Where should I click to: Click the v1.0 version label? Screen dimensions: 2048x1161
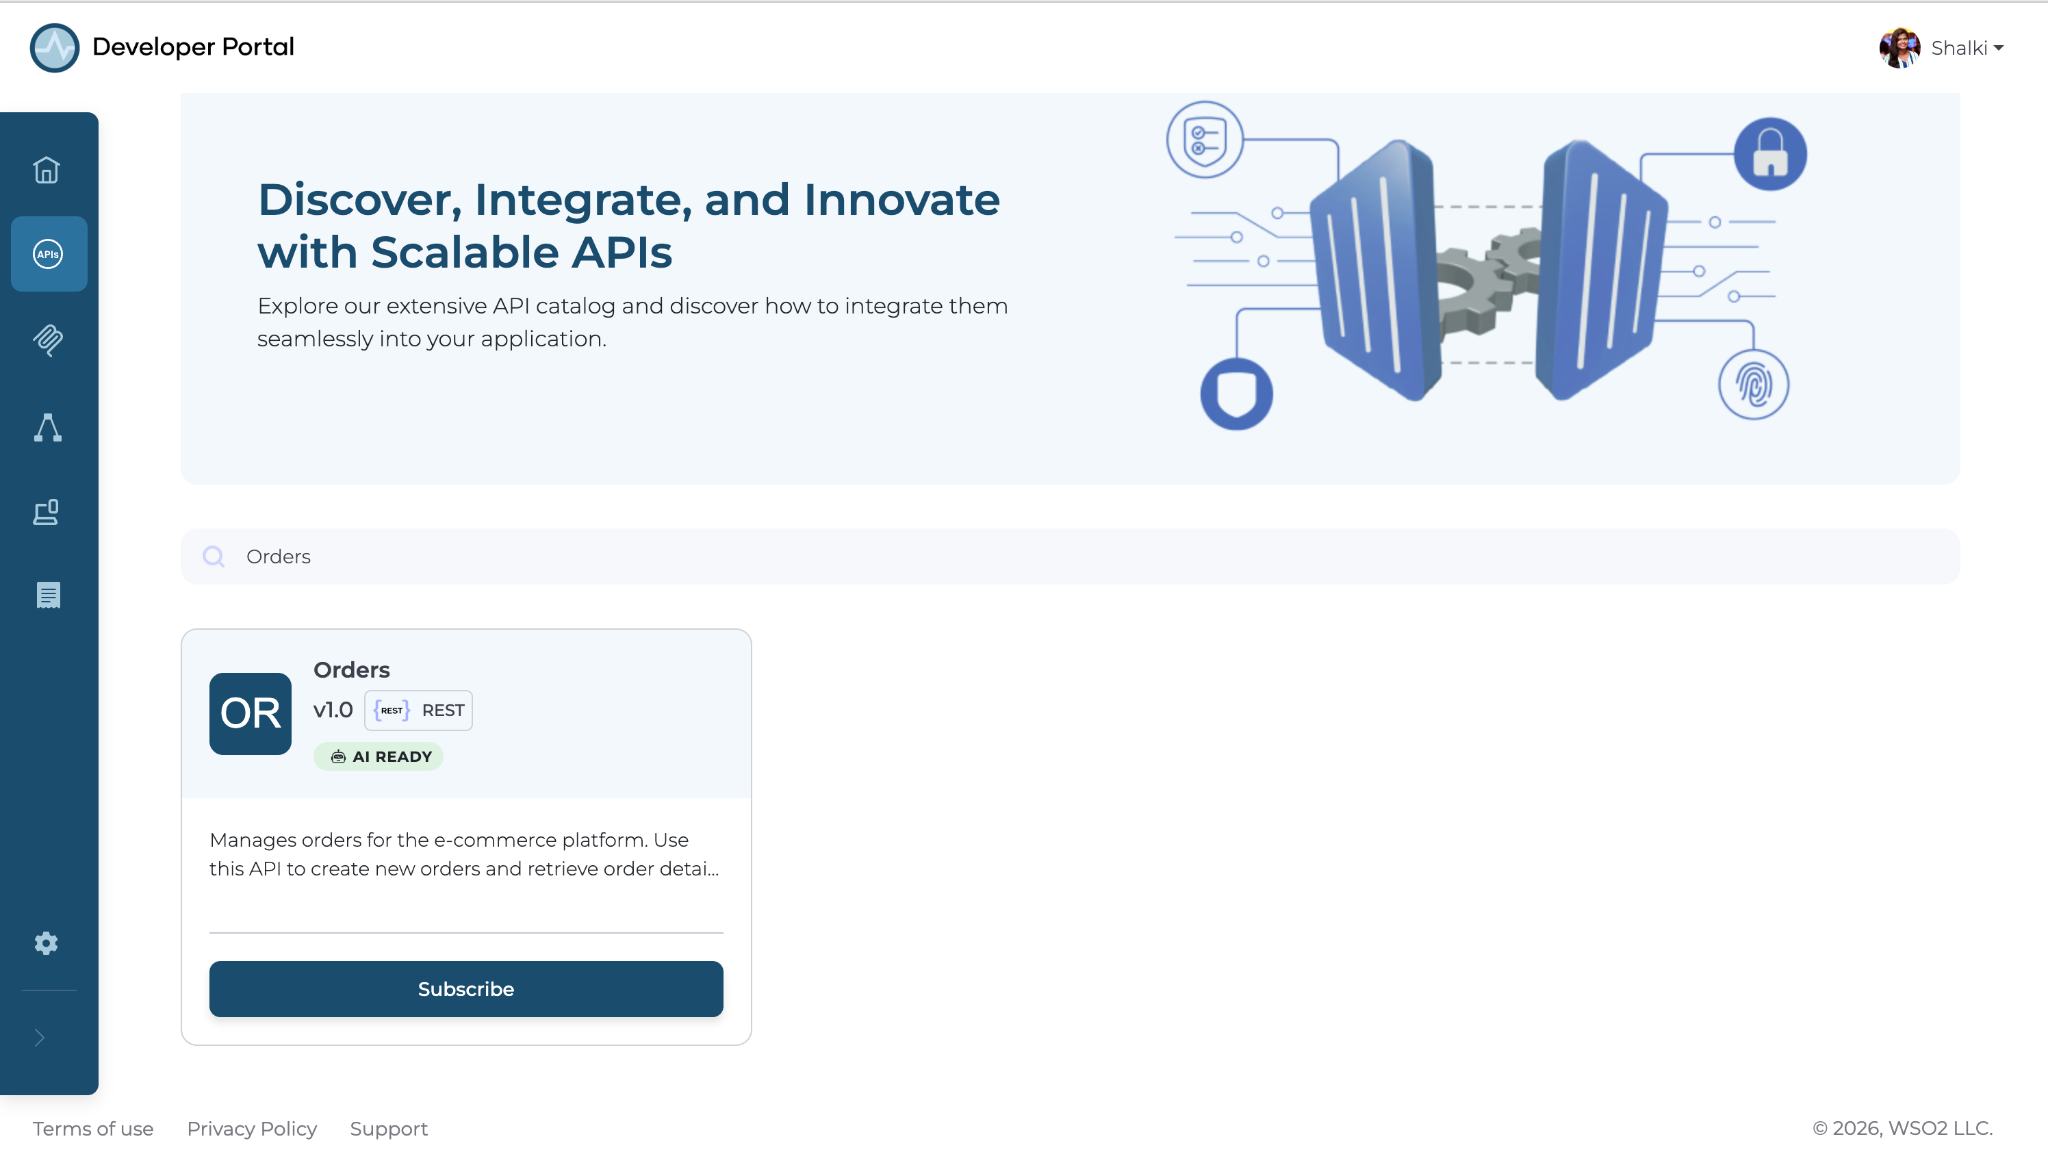[x=333, y=710]
